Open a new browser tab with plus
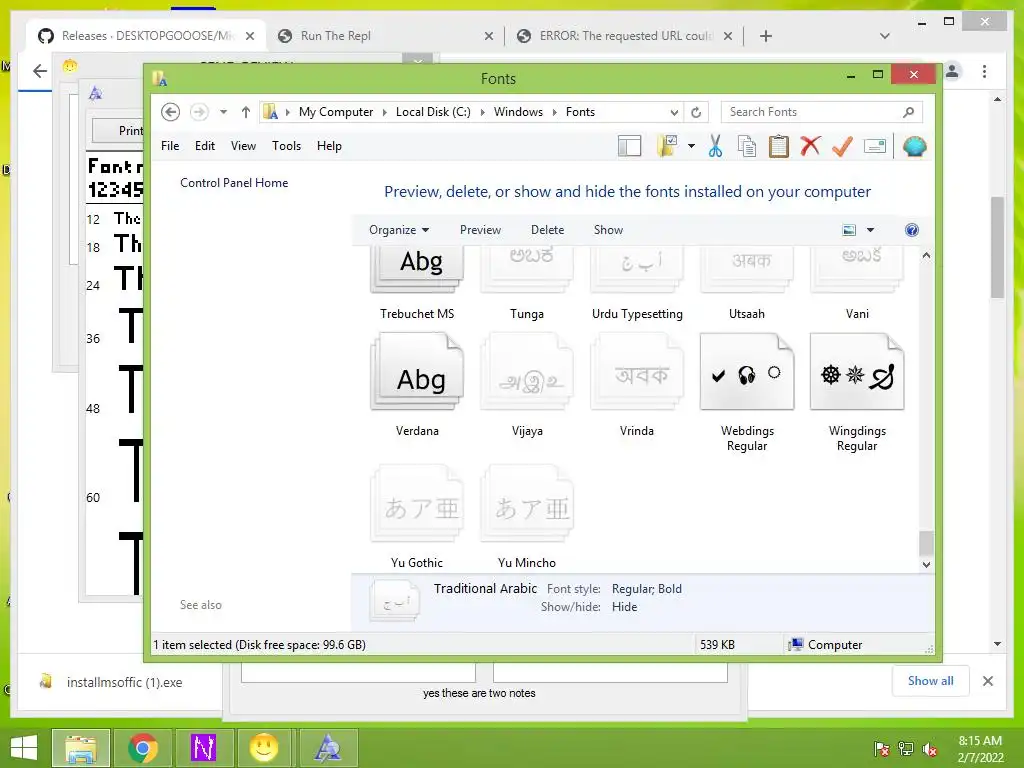The width and height of the screenshot is (1024, 768). [766, 36]
